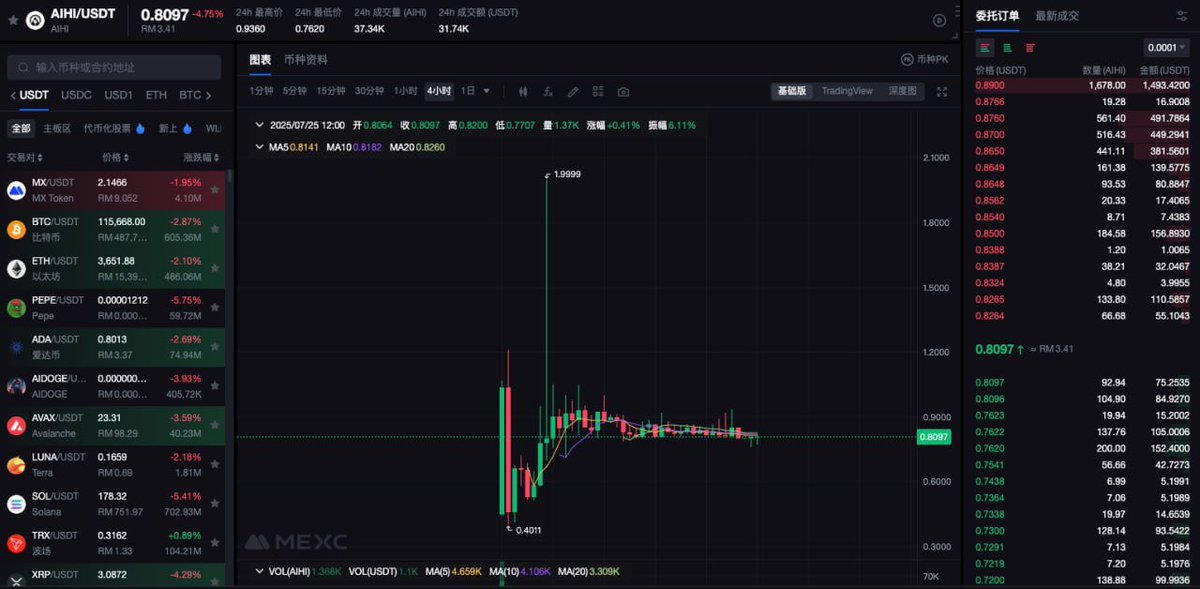Filter pairs by 全部

(x=21, y=128)
